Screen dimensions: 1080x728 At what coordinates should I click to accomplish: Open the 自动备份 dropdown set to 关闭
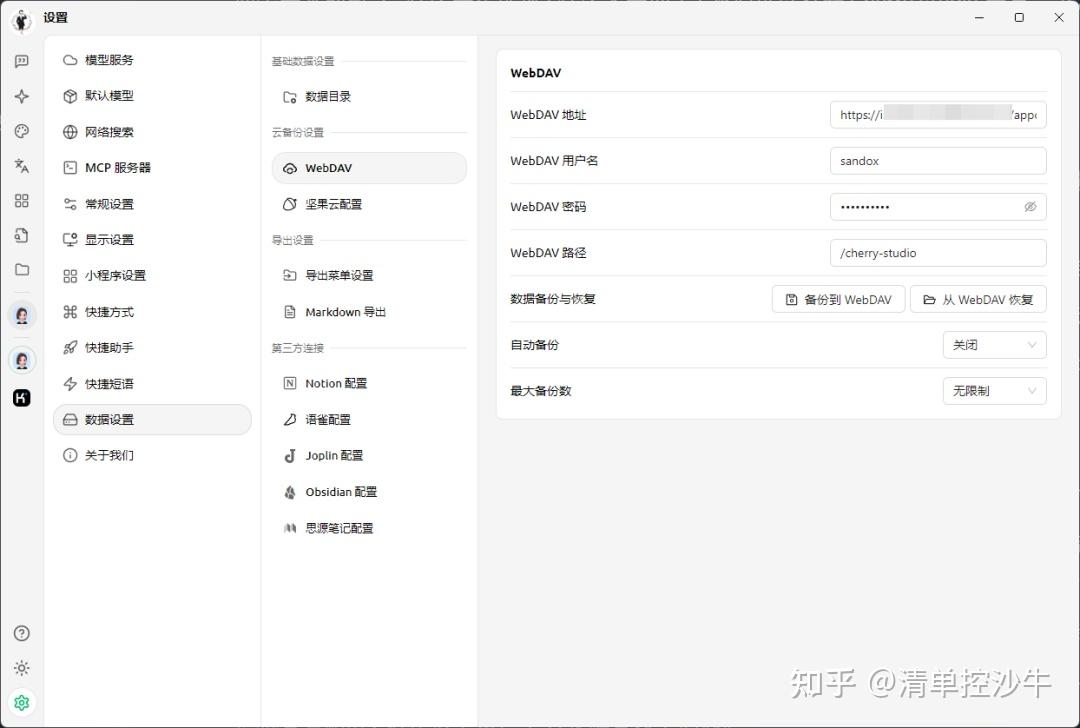coord(995,345)
